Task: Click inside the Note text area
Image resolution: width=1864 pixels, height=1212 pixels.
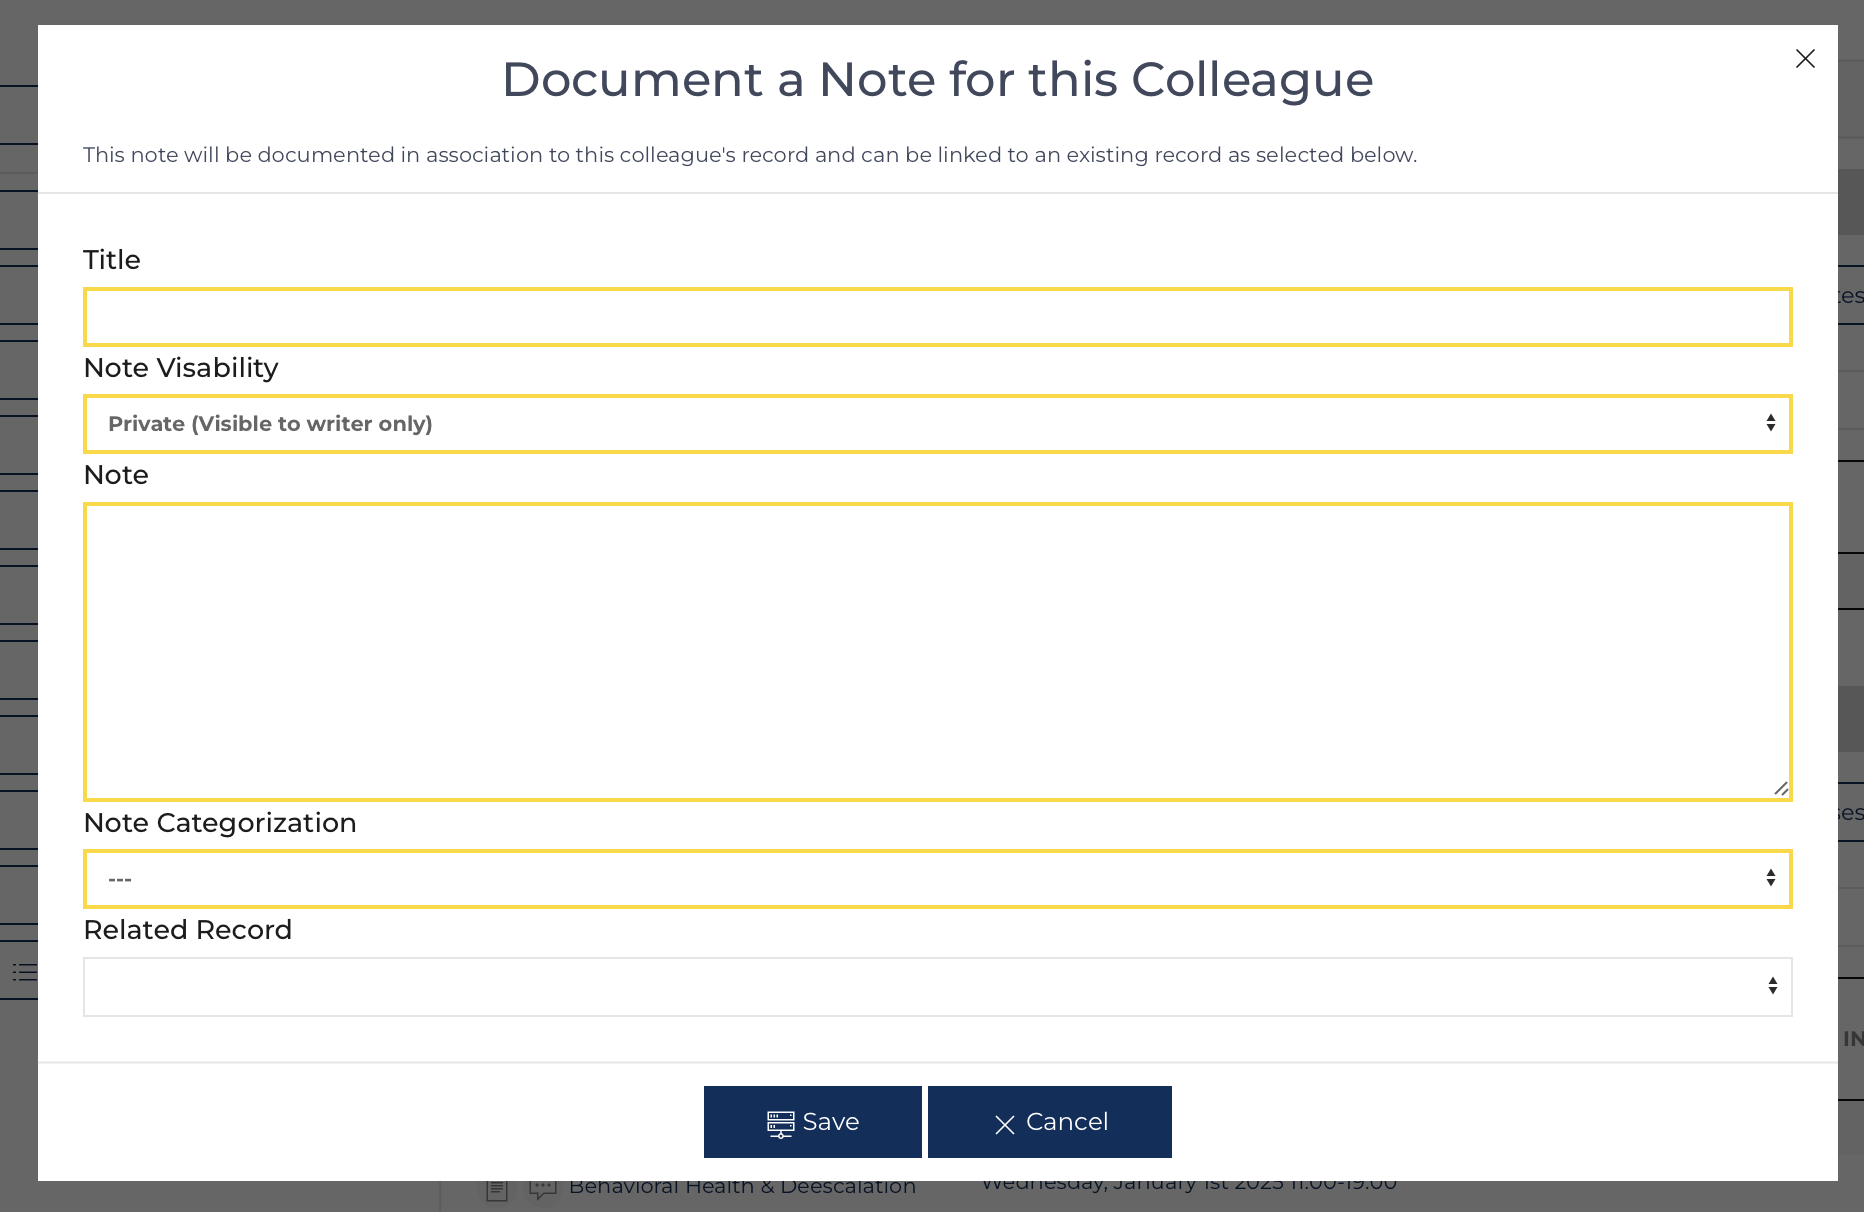Action: (x=937, y=650)
